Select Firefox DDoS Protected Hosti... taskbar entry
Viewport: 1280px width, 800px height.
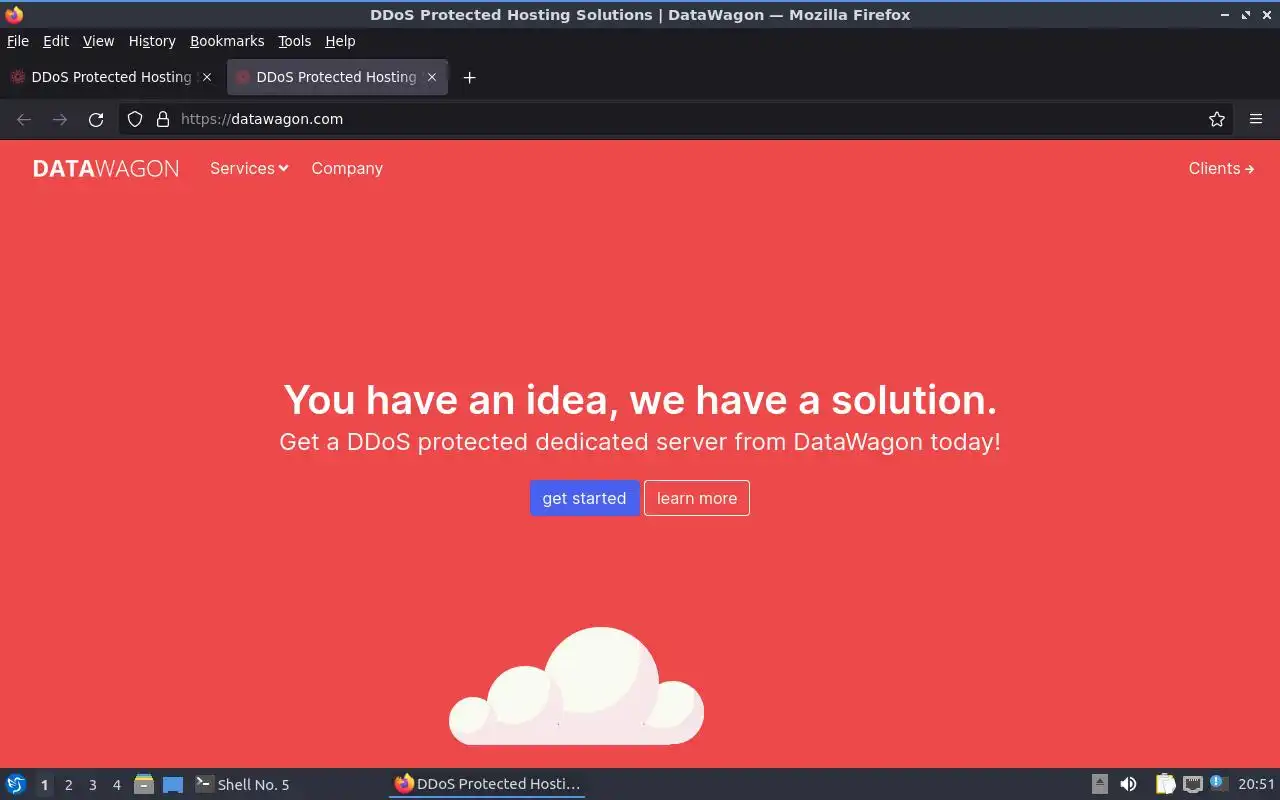pos(487,784)
